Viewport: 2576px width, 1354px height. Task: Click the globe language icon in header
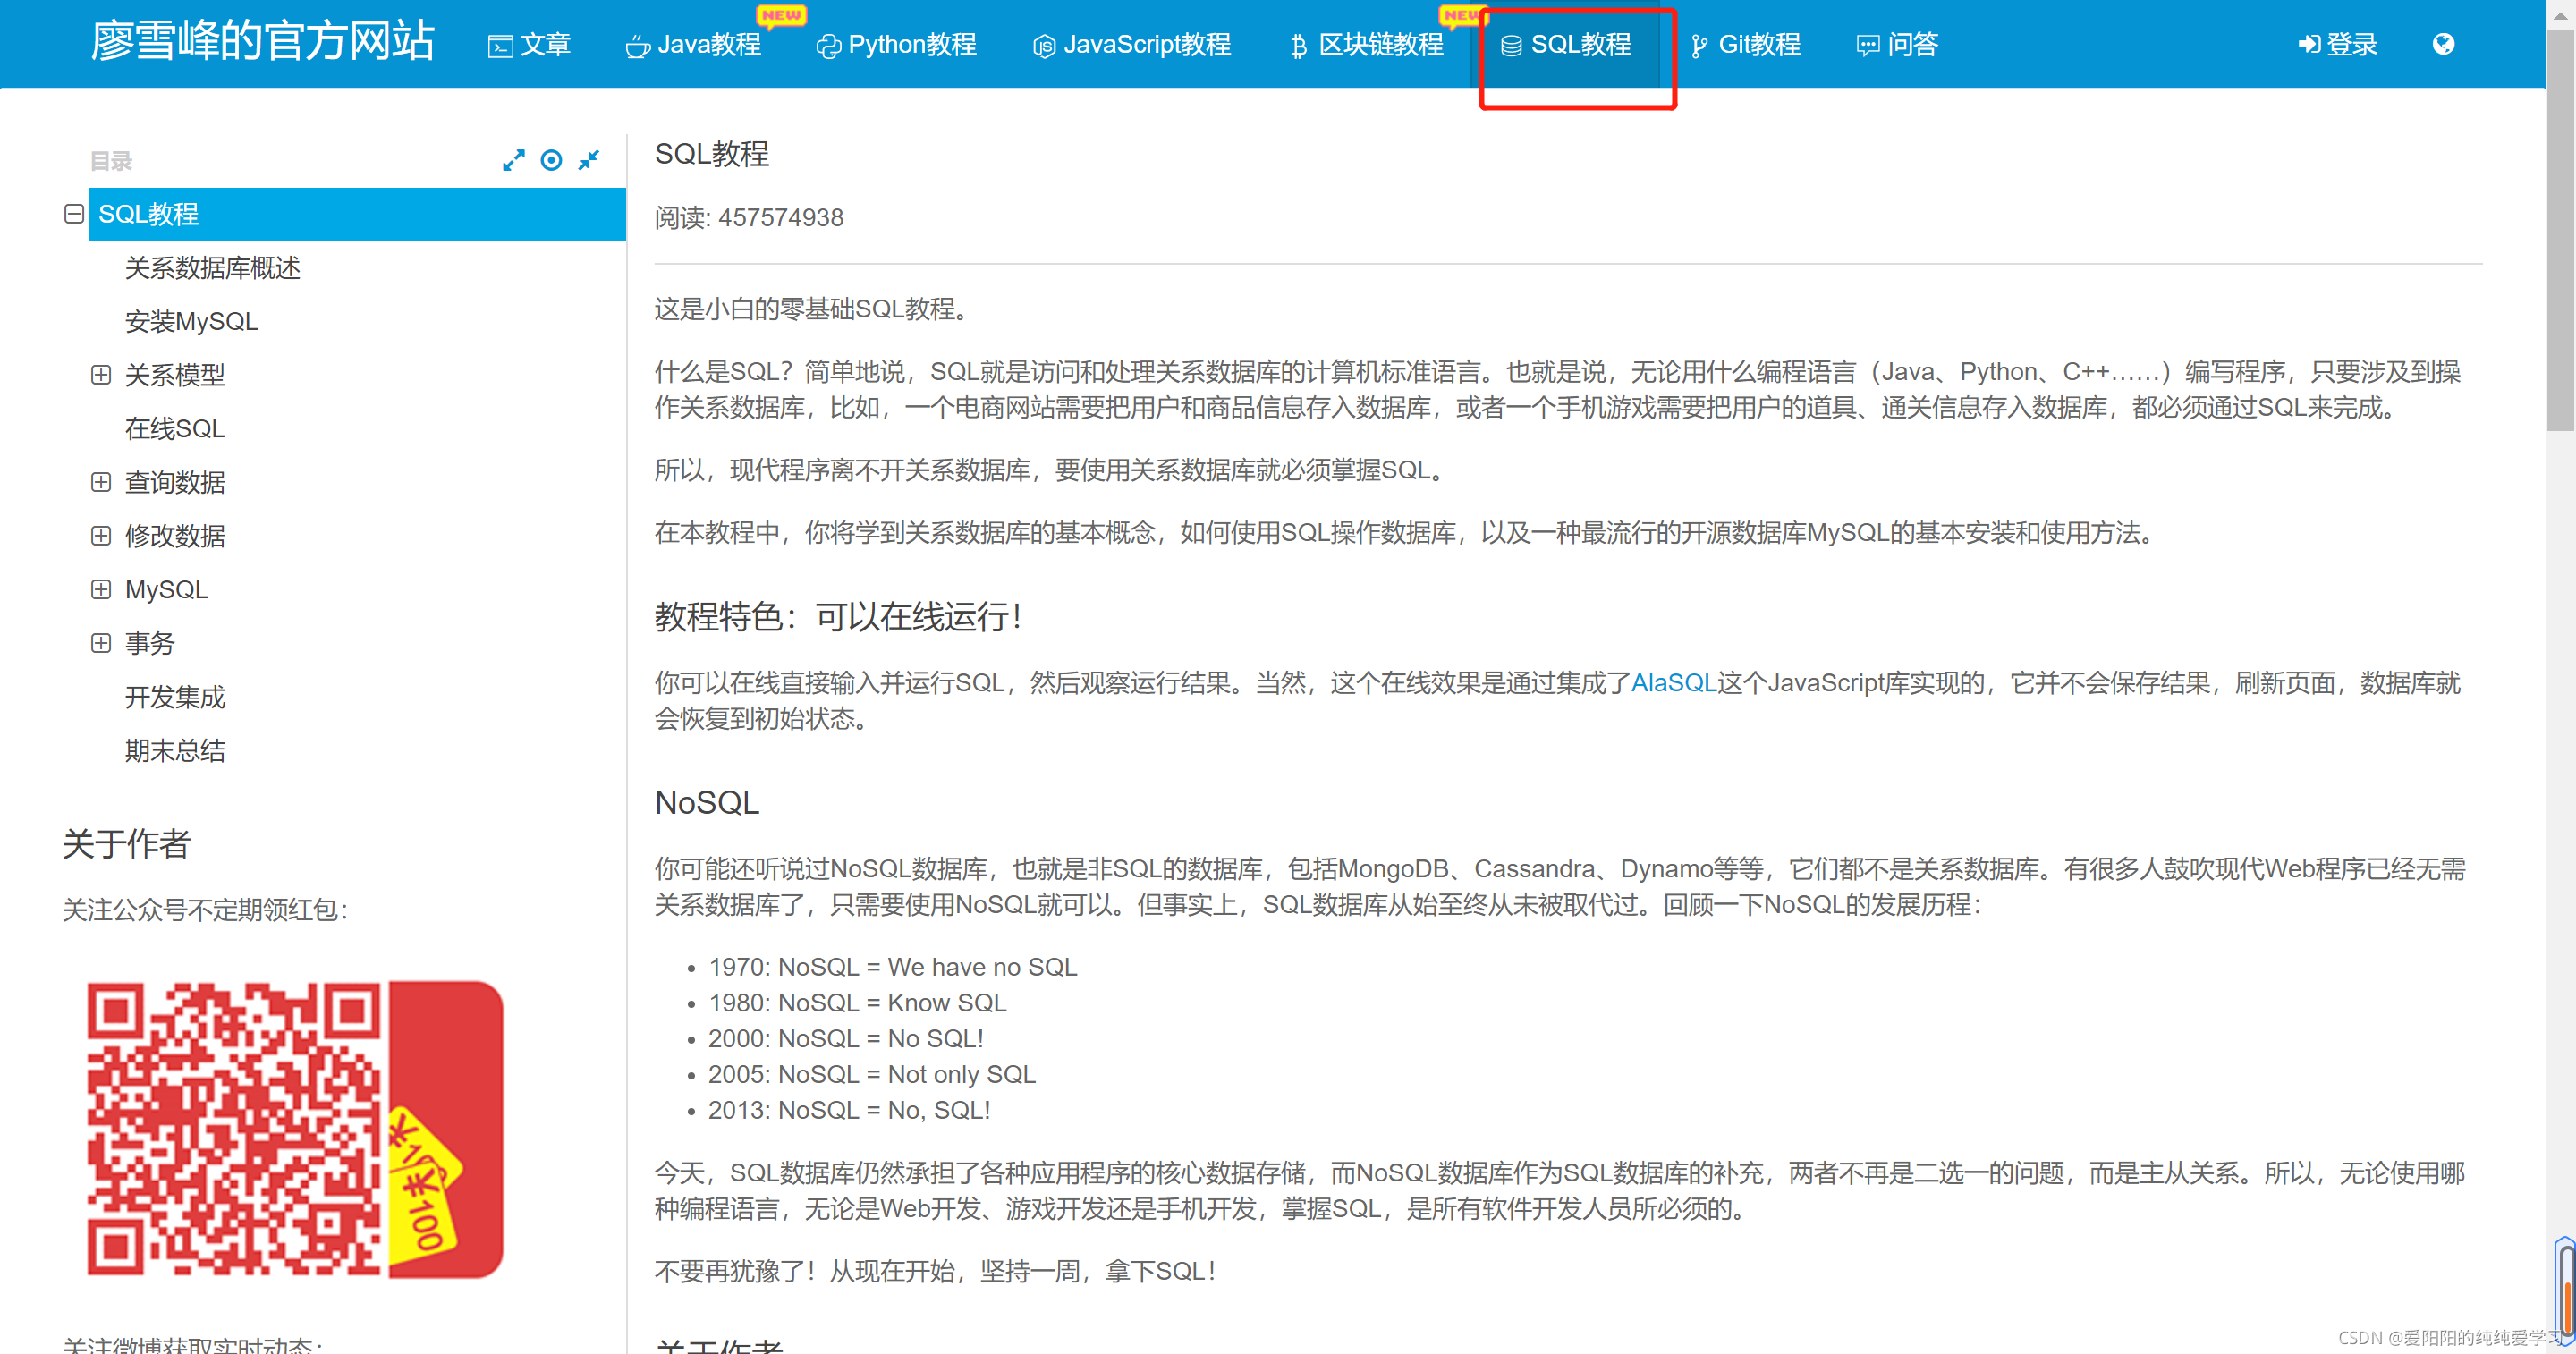[x=2443, y=44]
